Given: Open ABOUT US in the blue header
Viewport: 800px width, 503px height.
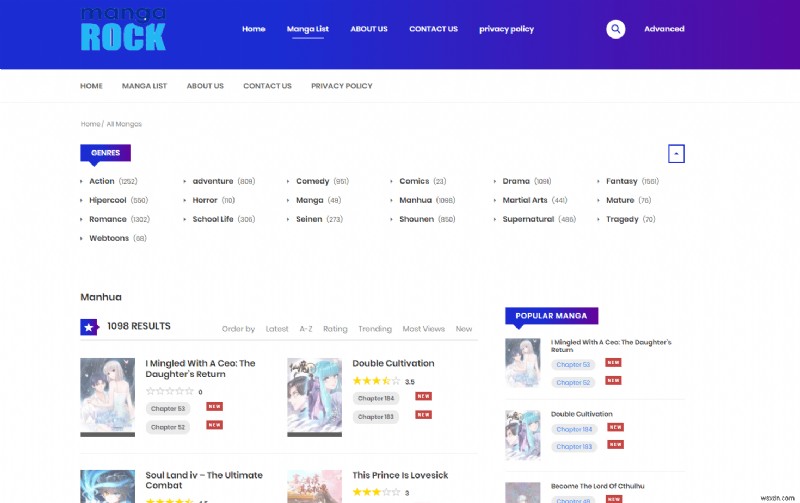Looking at the screenshot, I should [369, 29].
